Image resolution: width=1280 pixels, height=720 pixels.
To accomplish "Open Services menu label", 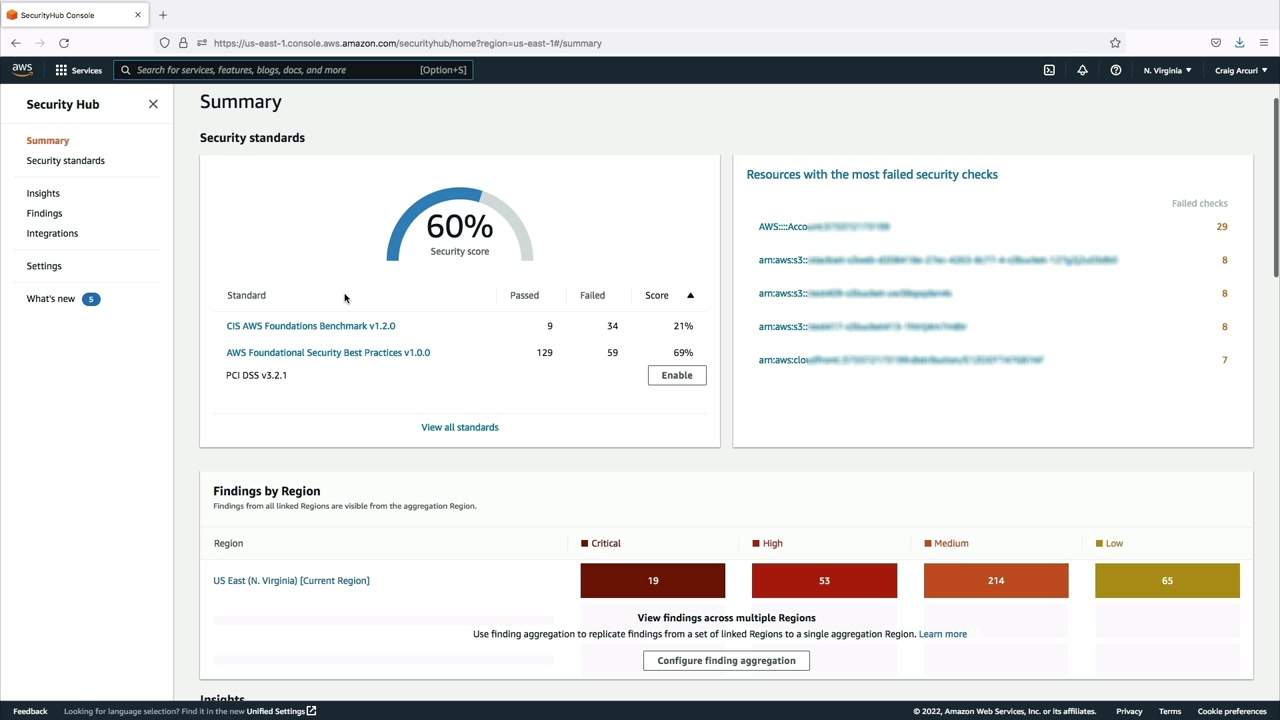I will point(86,70).
